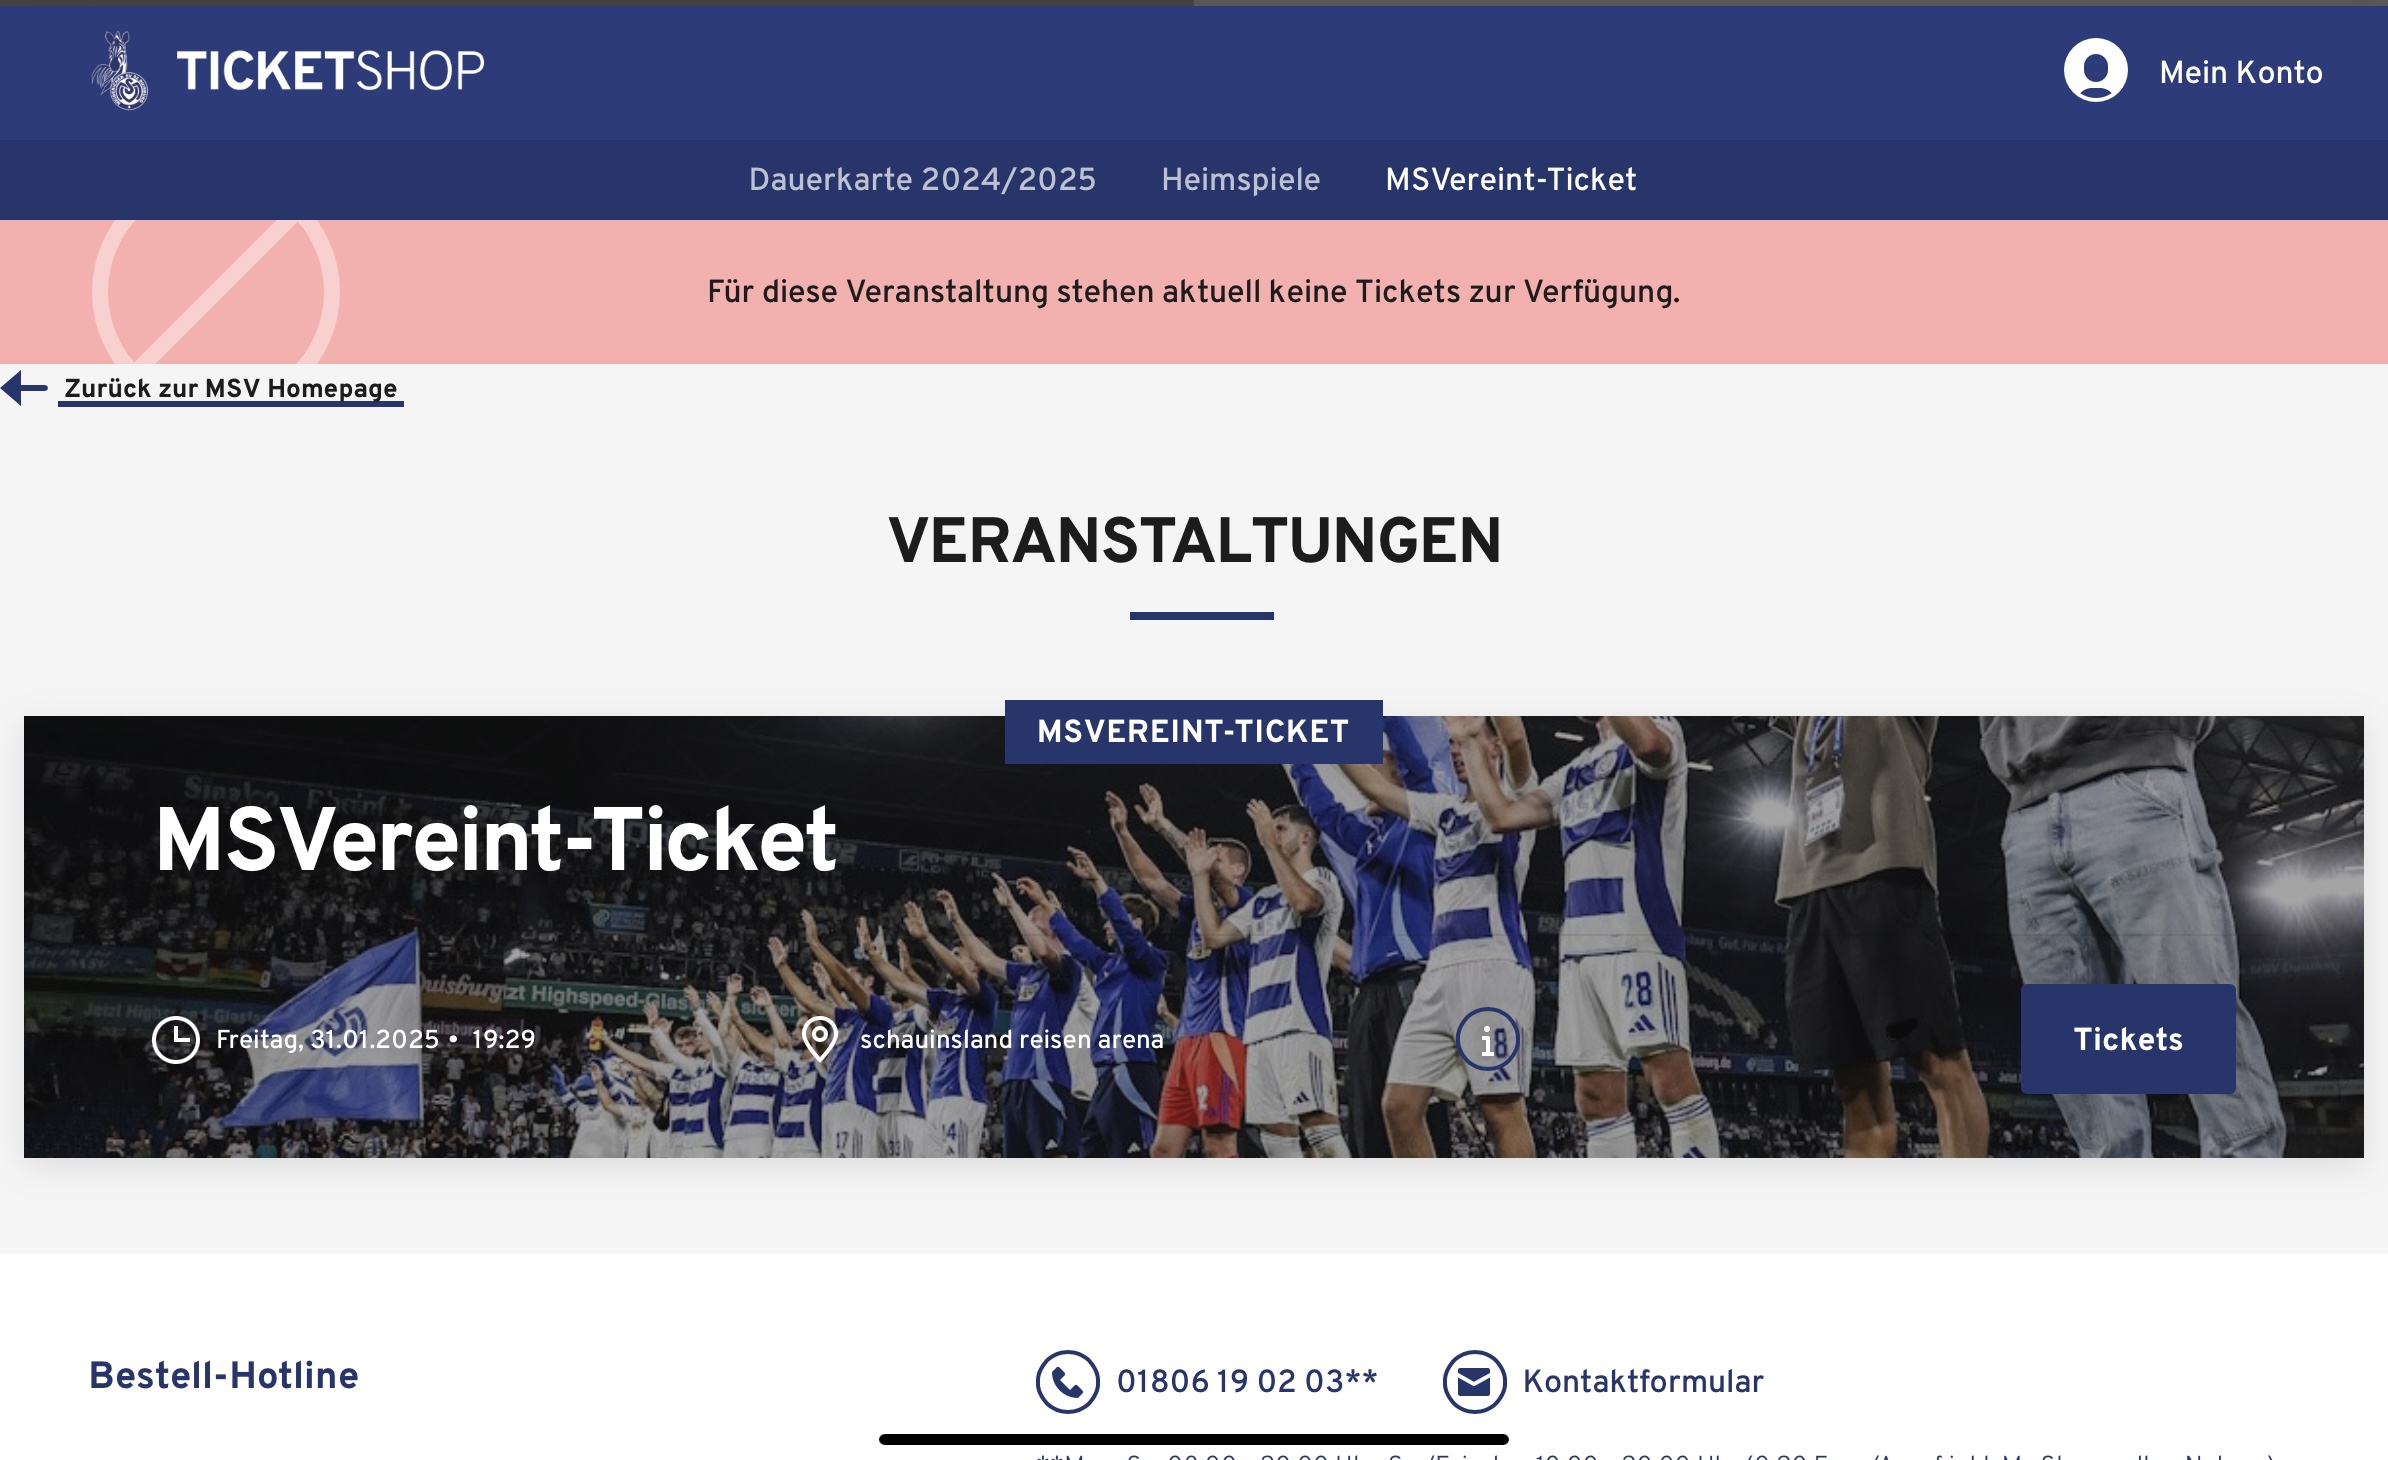
Task: Open the event info circle icon
Action: pyautogui.click(x=1487, y=1040)
